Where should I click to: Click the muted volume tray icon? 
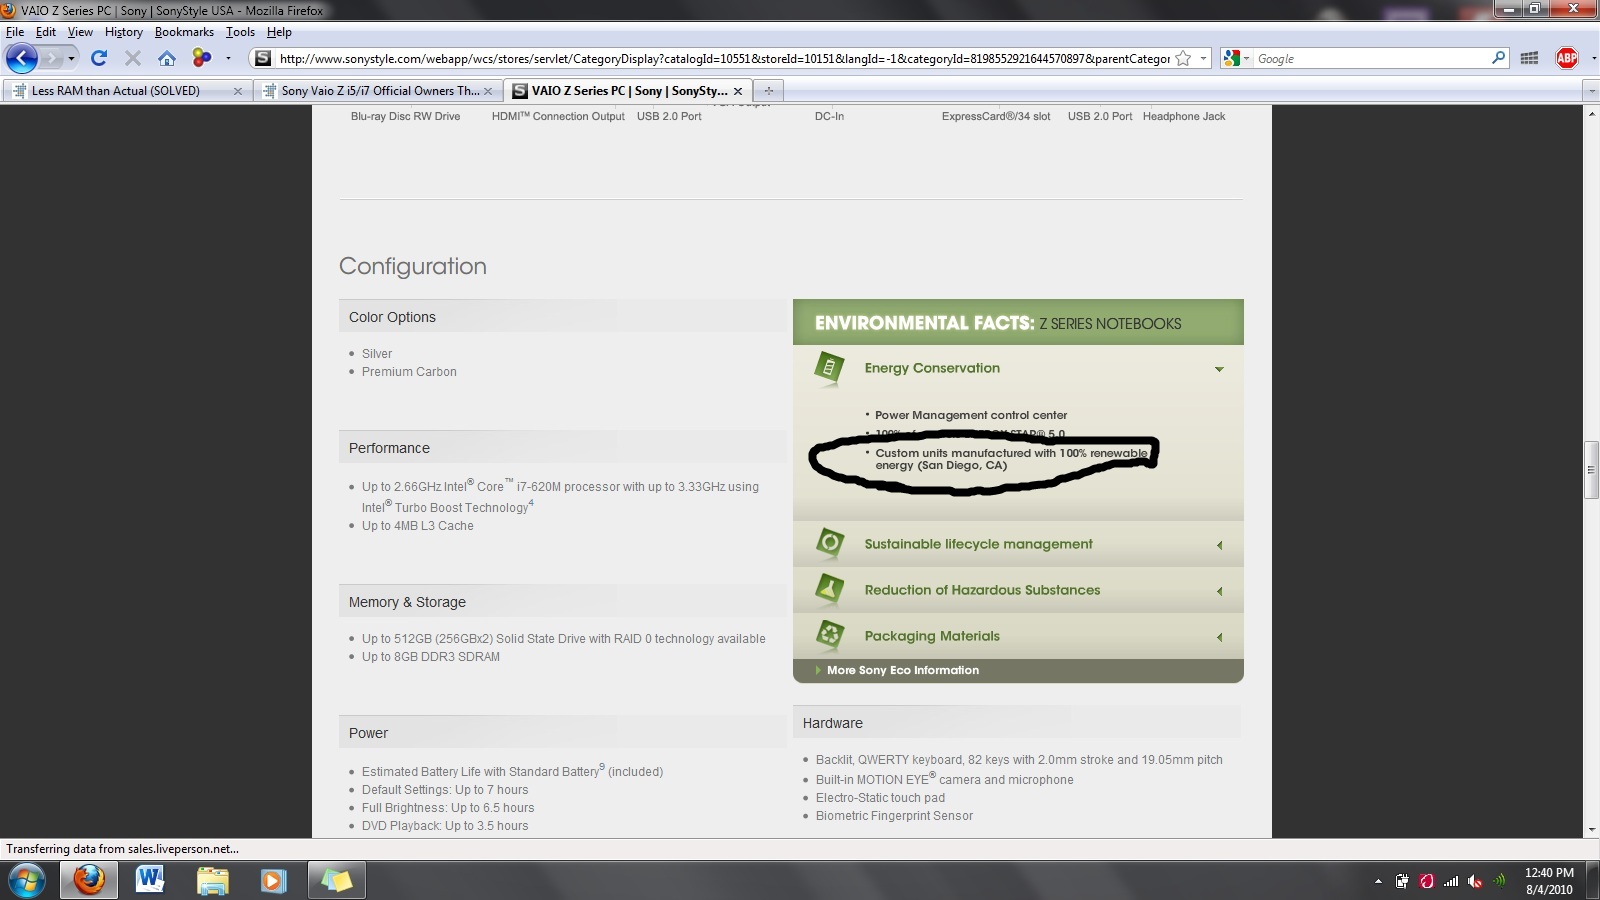pos(1475,881)
